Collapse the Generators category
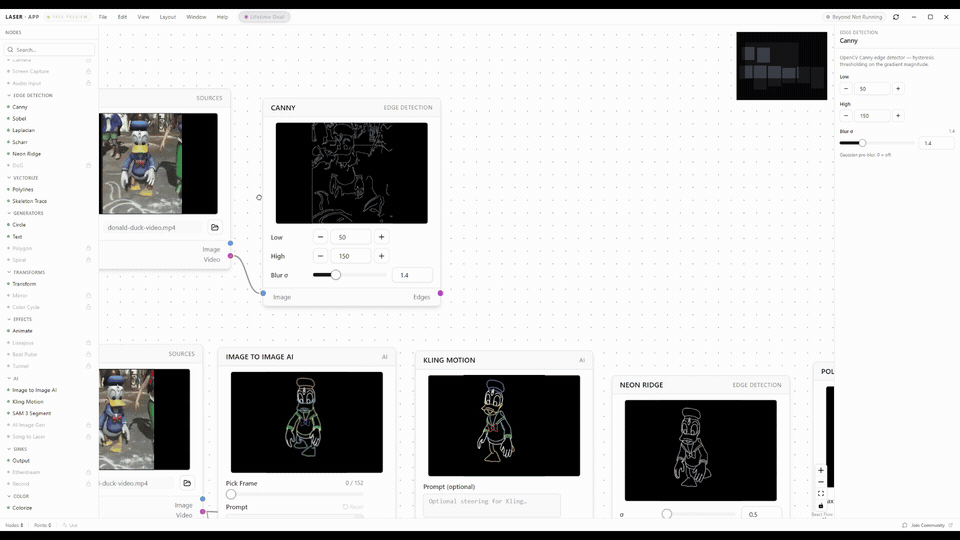The height and width of the screenshot is (540, 960). click(x=25, y=213)
